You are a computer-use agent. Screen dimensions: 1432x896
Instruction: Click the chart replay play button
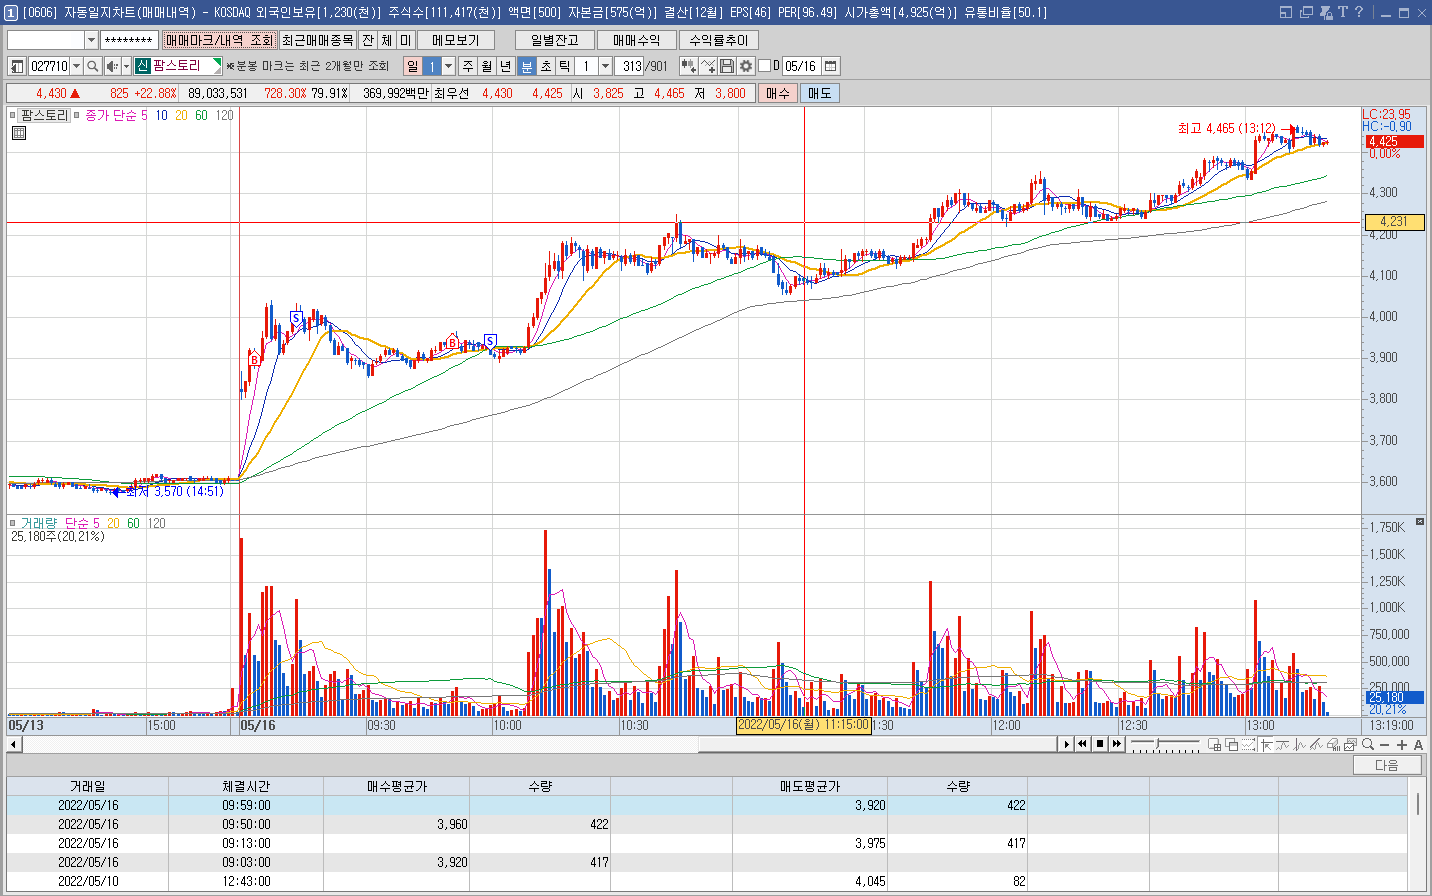1067,744
